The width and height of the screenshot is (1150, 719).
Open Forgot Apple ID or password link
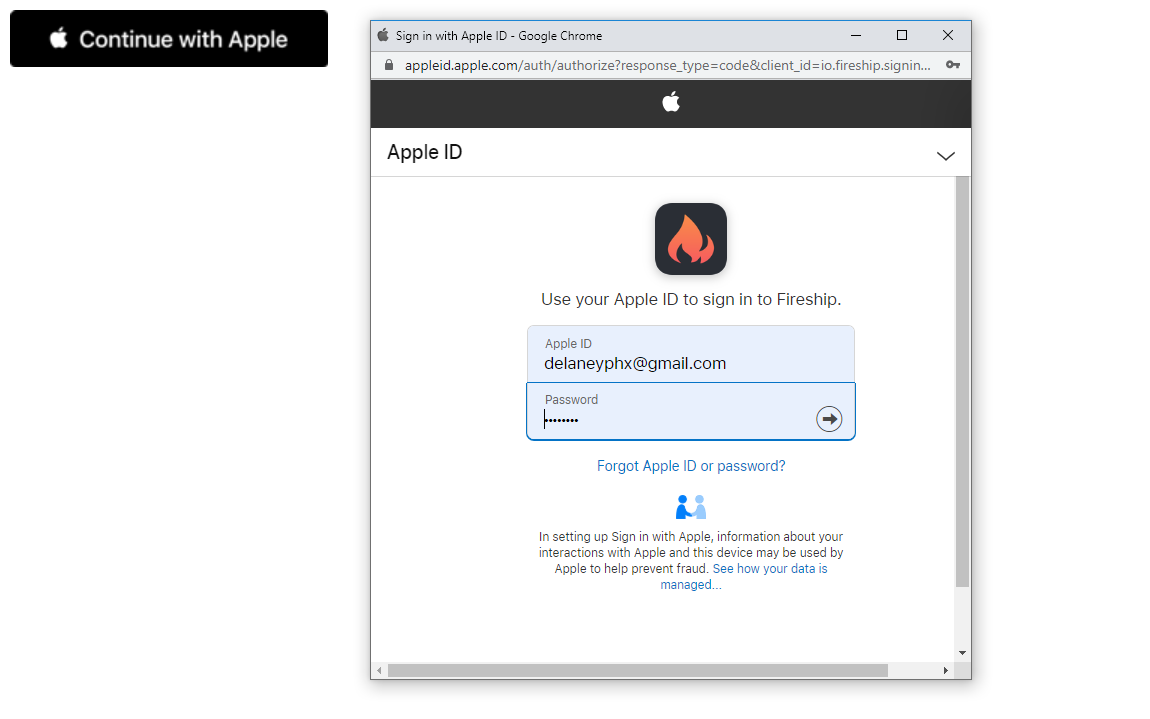690,465
